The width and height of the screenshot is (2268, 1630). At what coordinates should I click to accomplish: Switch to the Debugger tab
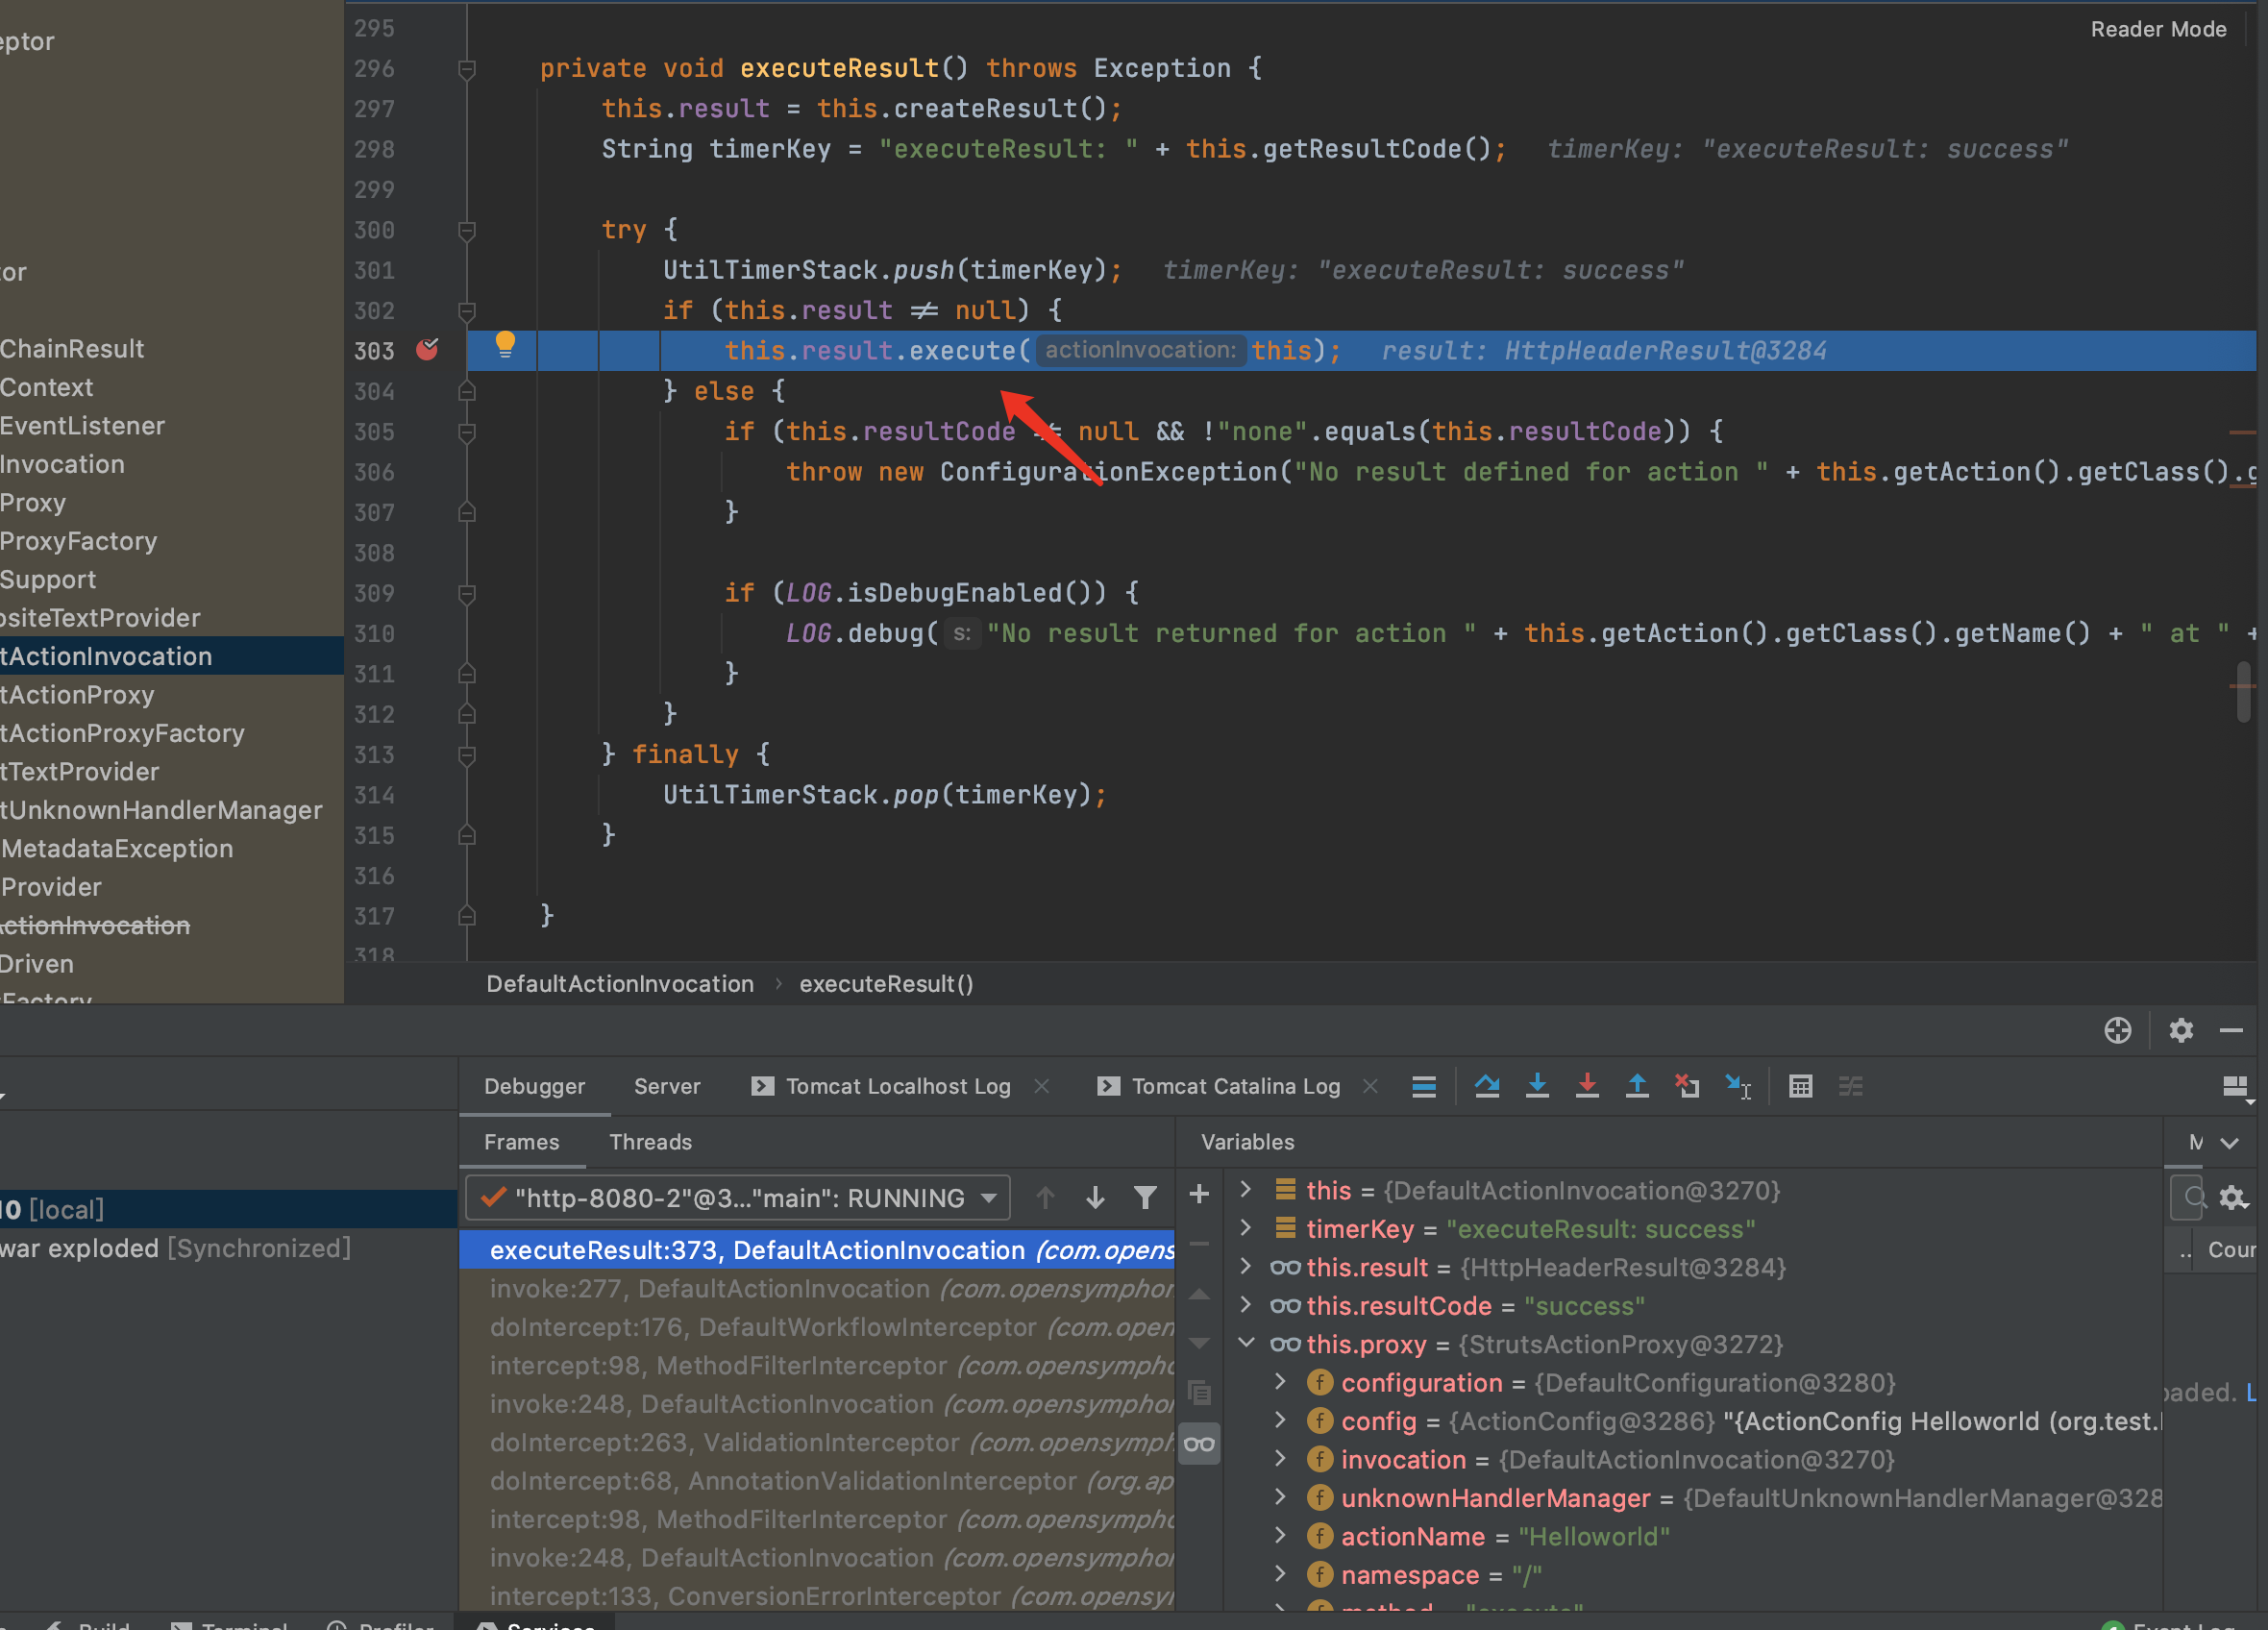[x=535, y=1086]
